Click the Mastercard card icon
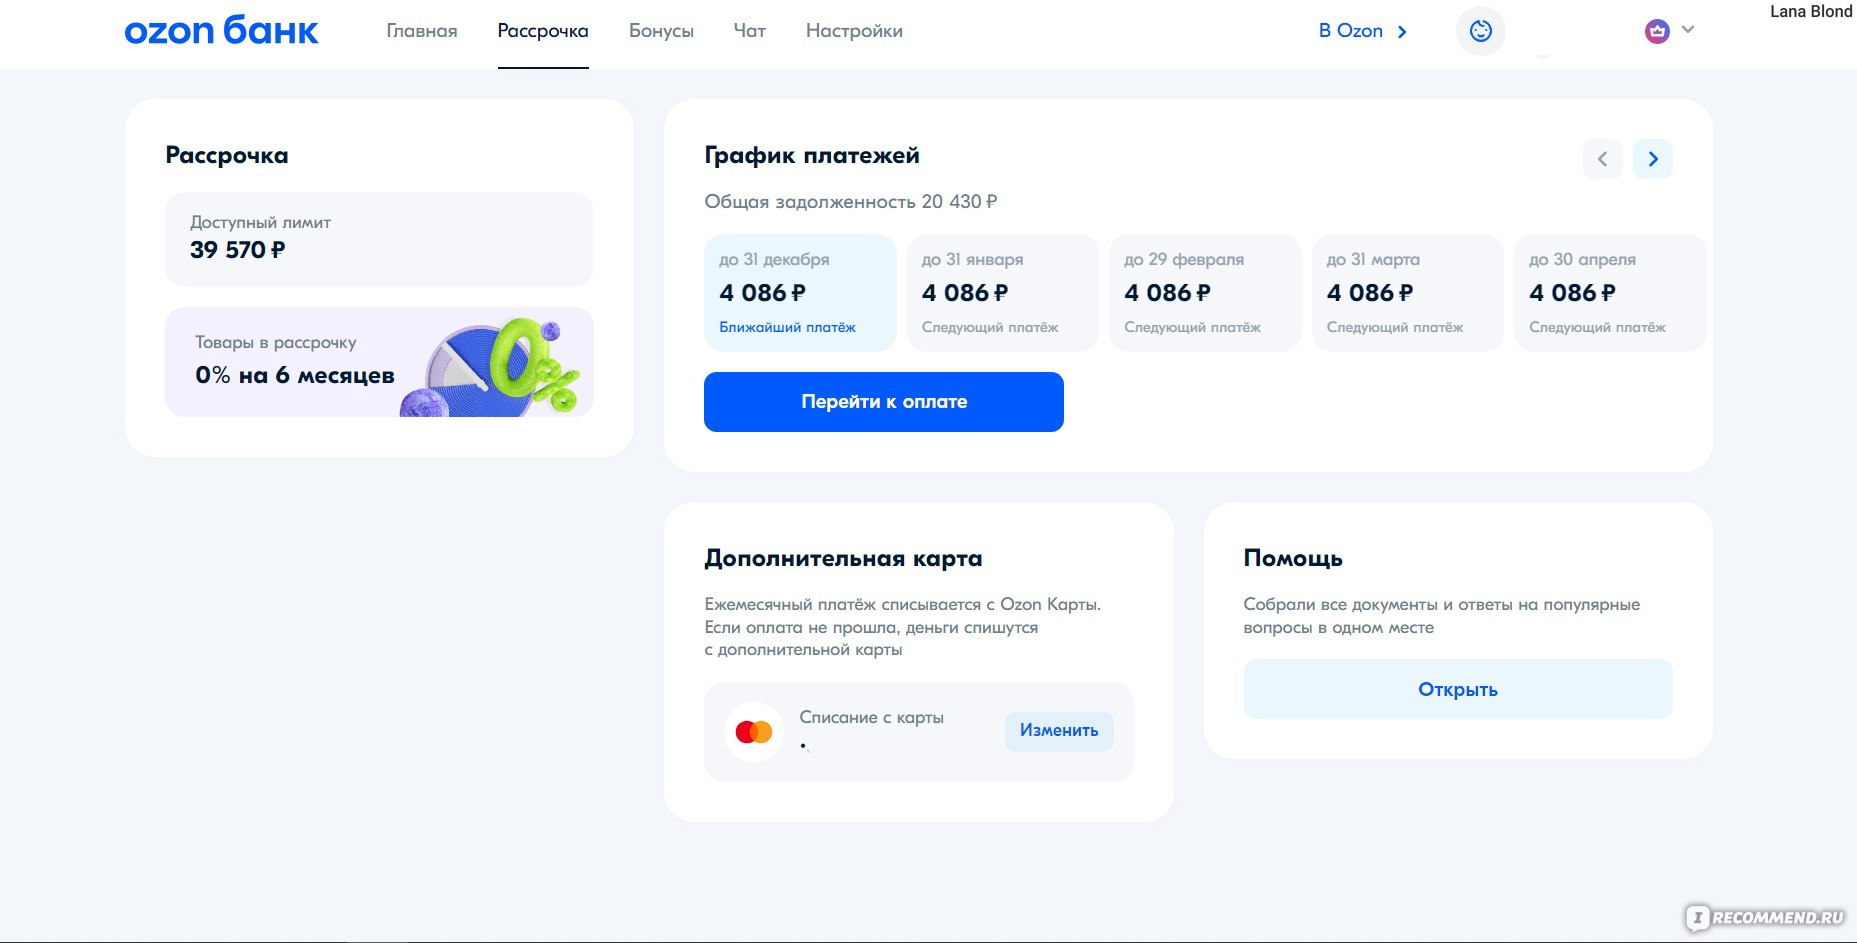Viewport: 1857px width, 943px height. pos(754,732)
